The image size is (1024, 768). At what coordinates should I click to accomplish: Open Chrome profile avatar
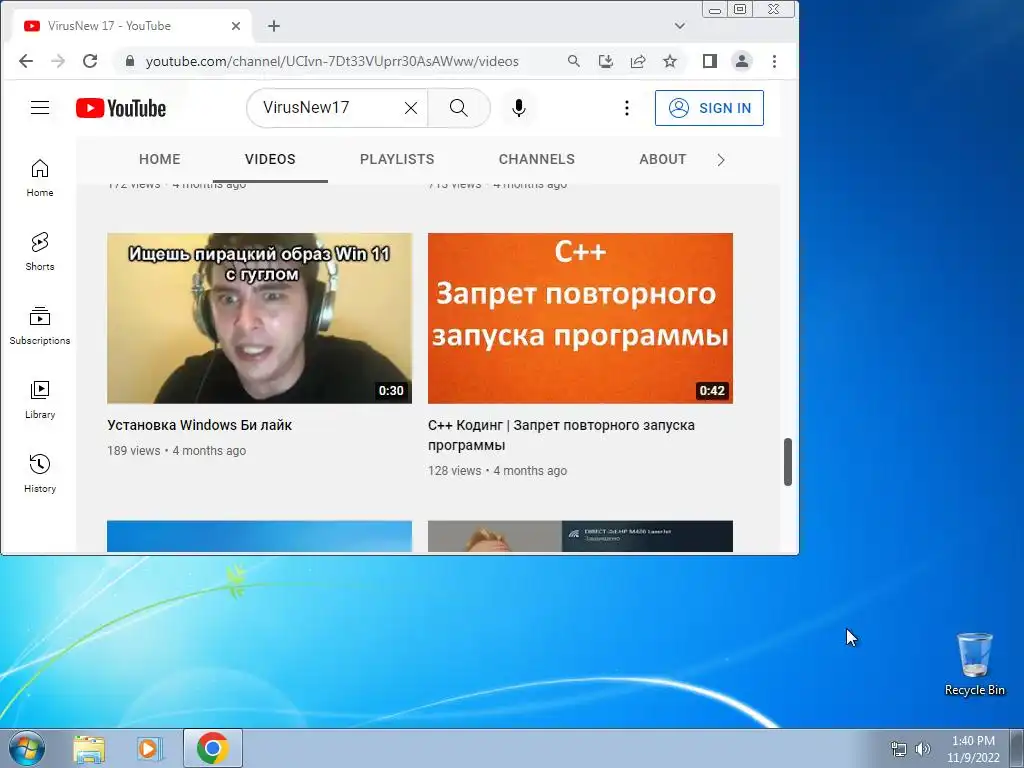(742, 61)
